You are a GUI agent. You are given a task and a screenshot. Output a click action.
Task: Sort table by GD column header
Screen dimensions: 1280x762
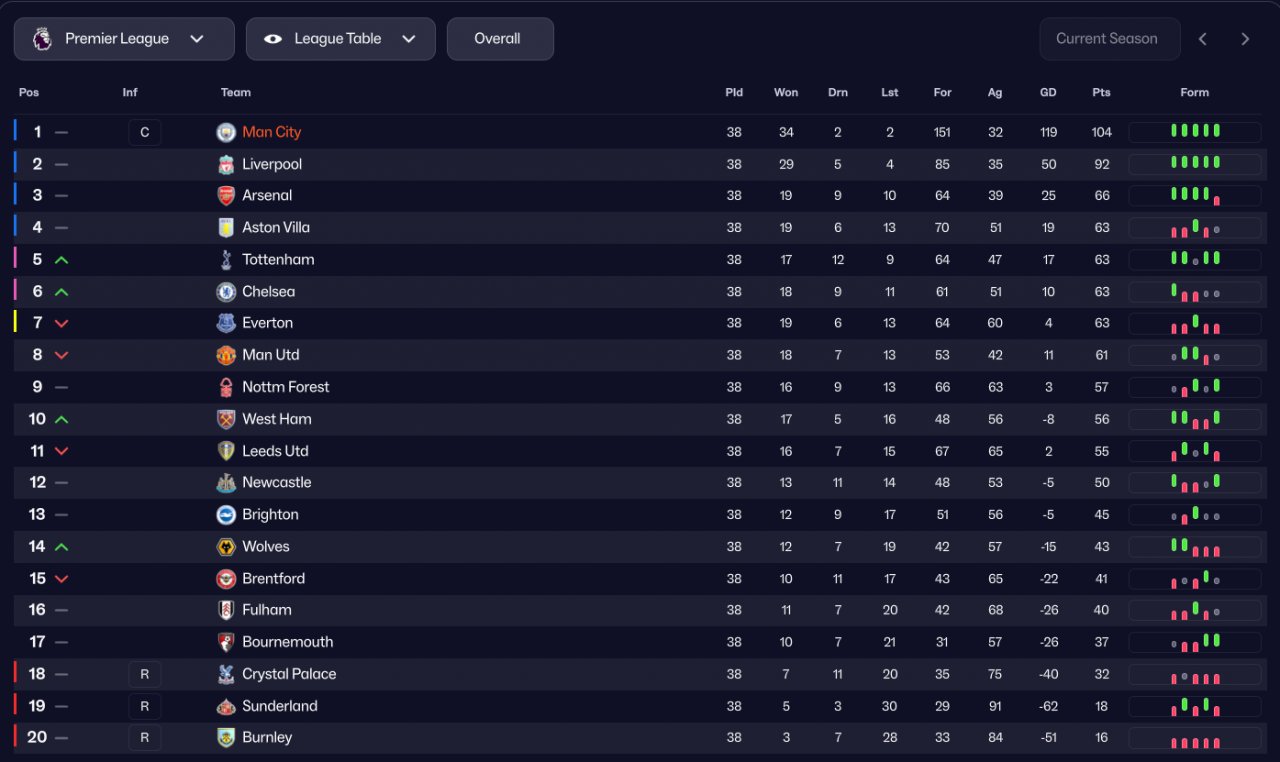pos(1048,92)
